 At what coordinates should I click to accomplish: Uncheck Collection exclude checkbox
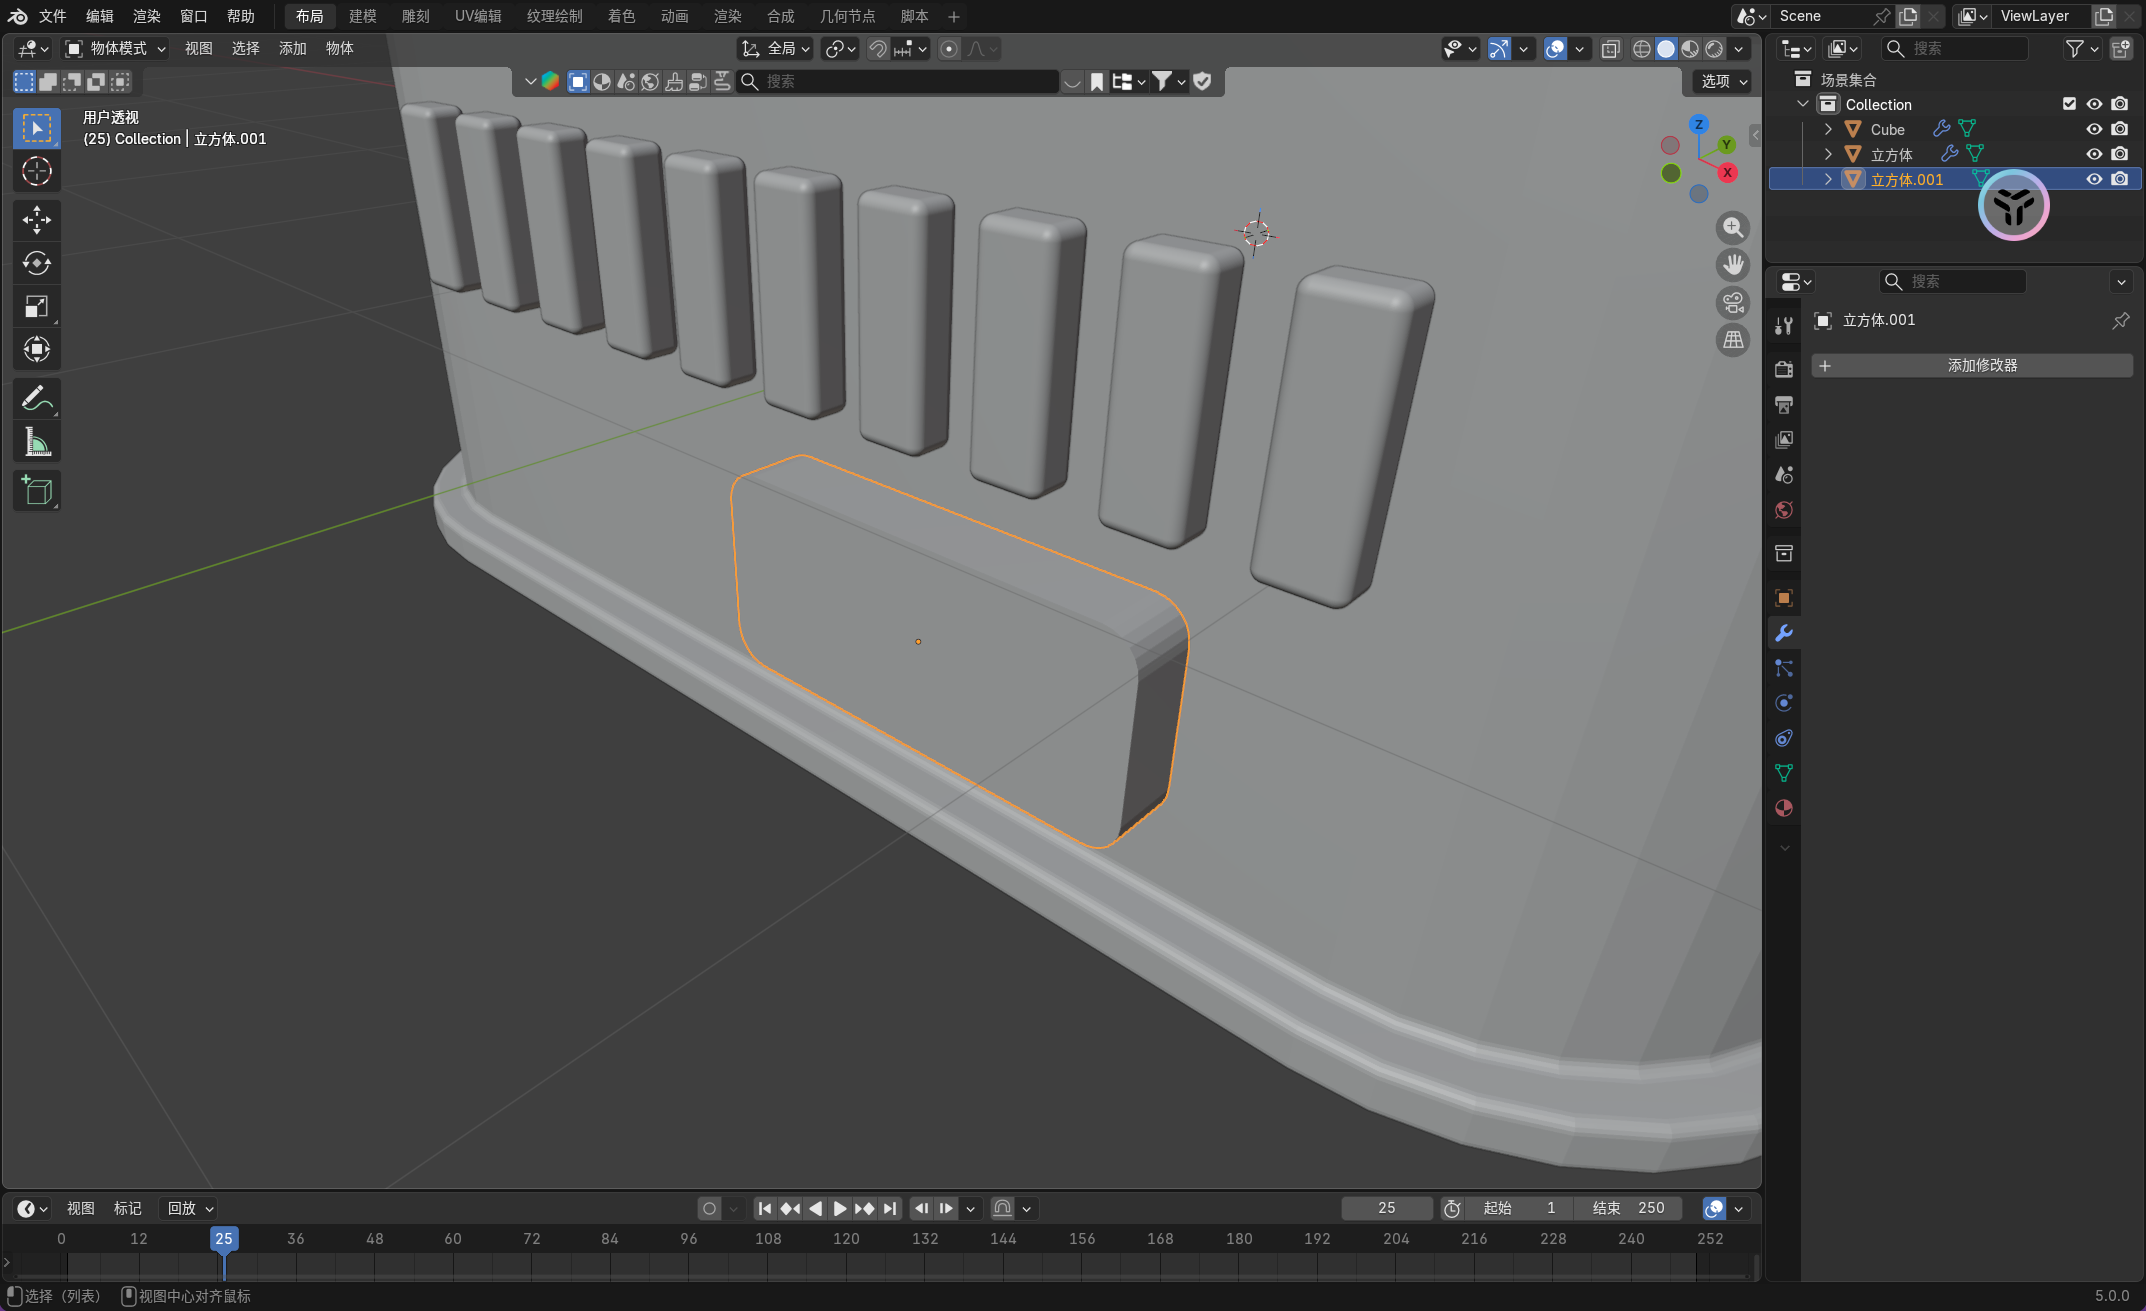click(2069, 104)
